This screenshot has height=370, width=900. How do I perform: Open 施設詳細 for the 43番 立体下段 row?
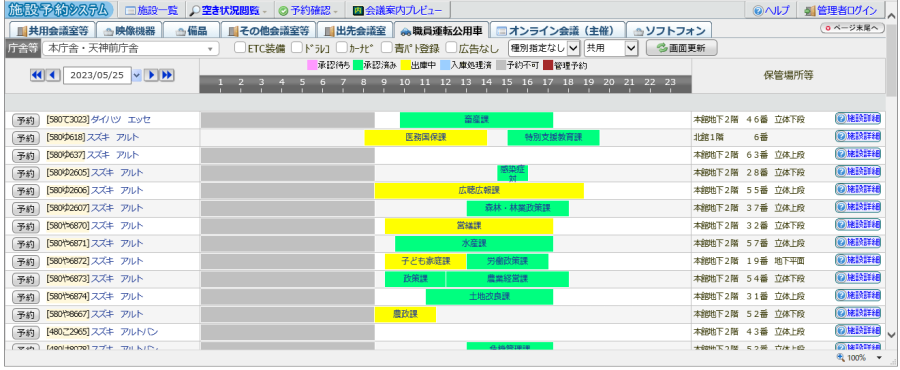[x=858, y=330]
